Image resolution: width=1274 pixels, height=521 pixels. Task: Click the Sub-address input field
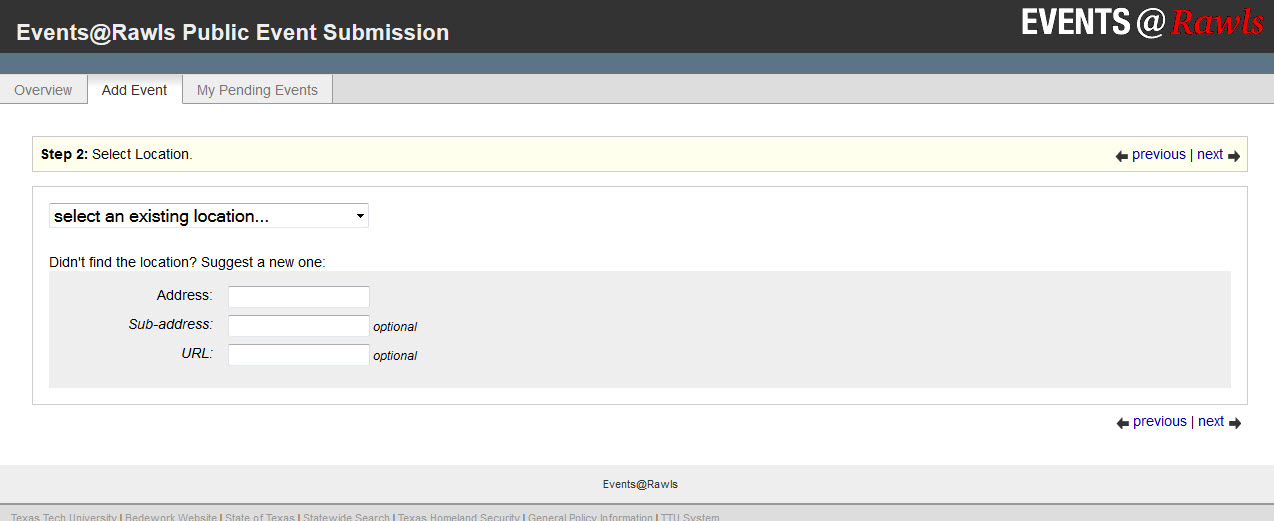pos(299,326)
